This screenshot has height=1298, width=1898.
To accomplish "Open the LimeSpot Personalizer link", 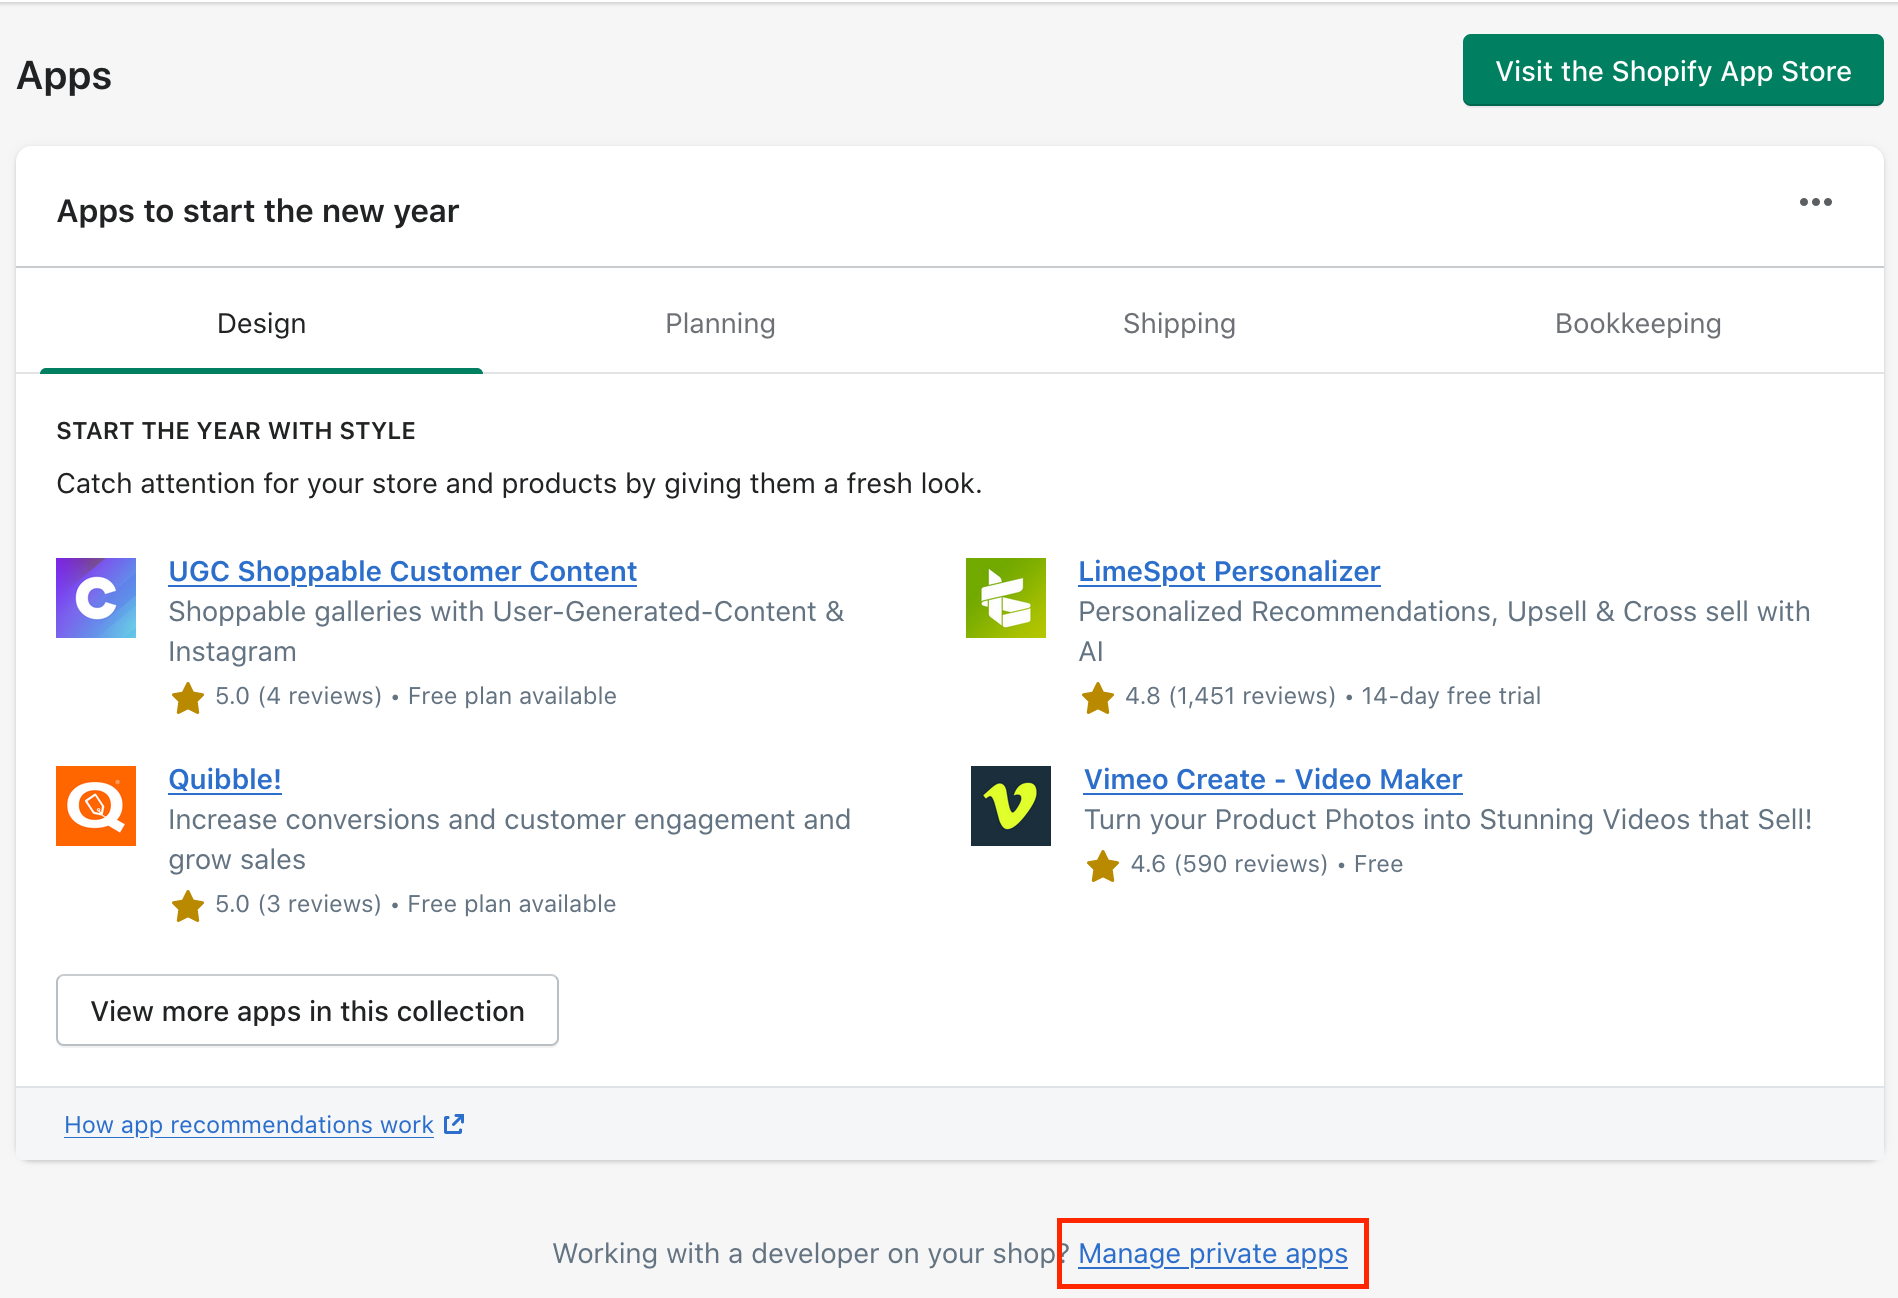I will pos(1229,571).
